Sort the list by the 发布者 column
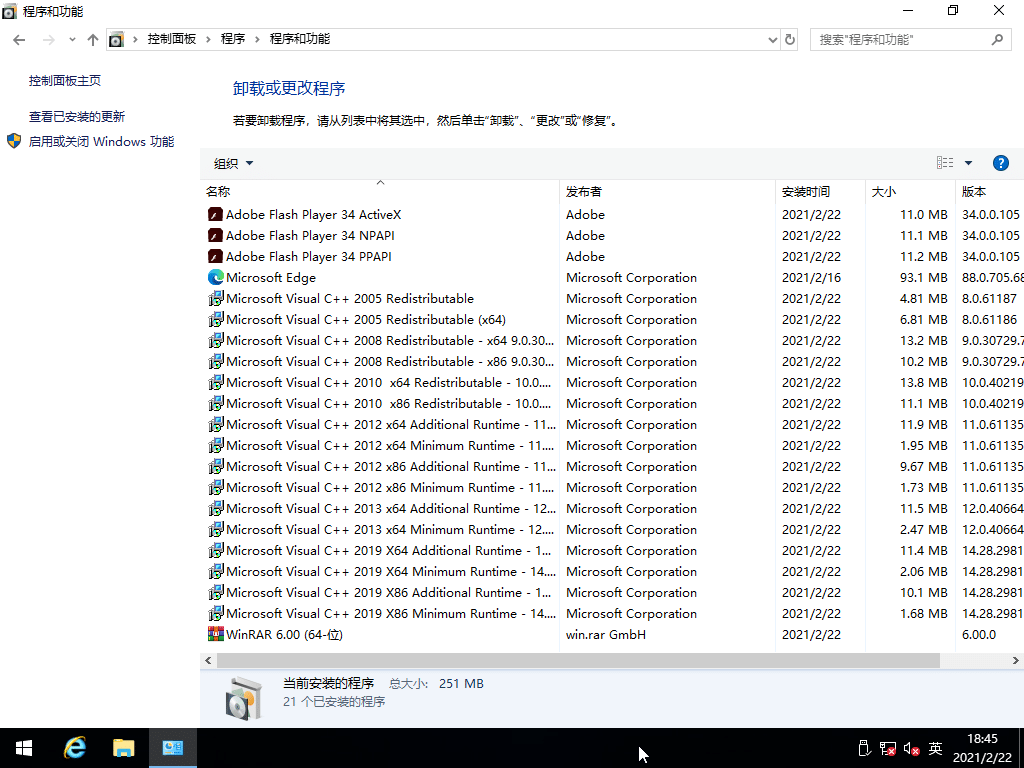The height and width of the screenshot is (768, 1024). [x=584, y=192]
